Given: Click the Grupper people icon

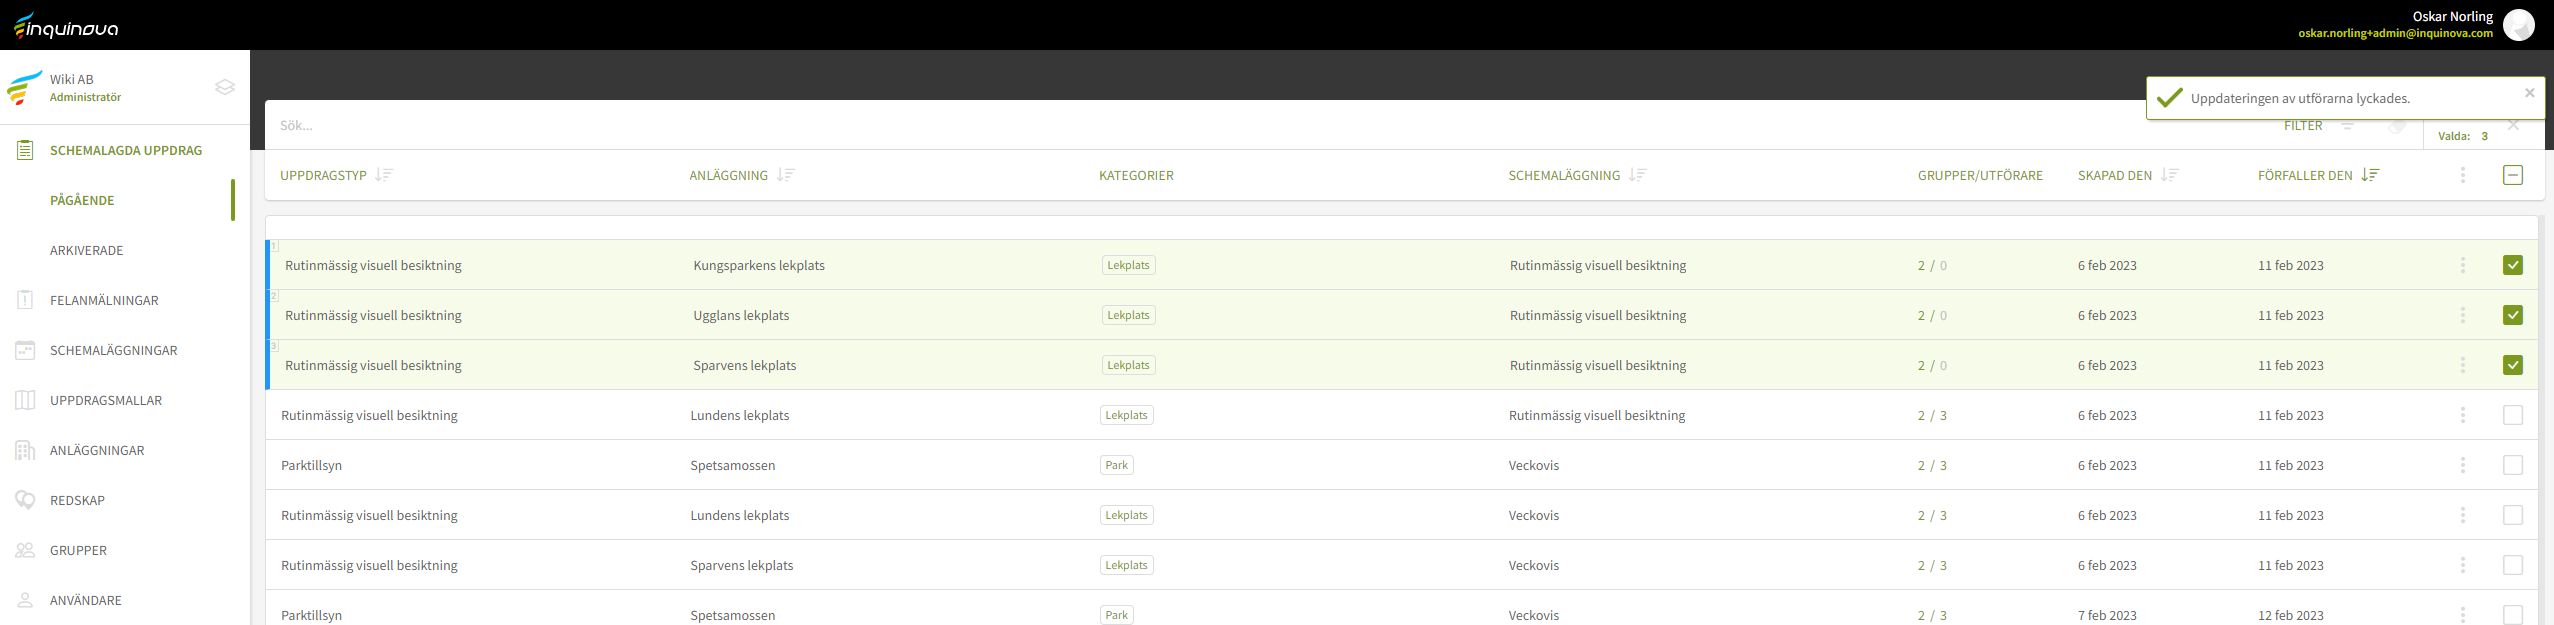Looking at the screenshot, I should (x=25, y=550).
